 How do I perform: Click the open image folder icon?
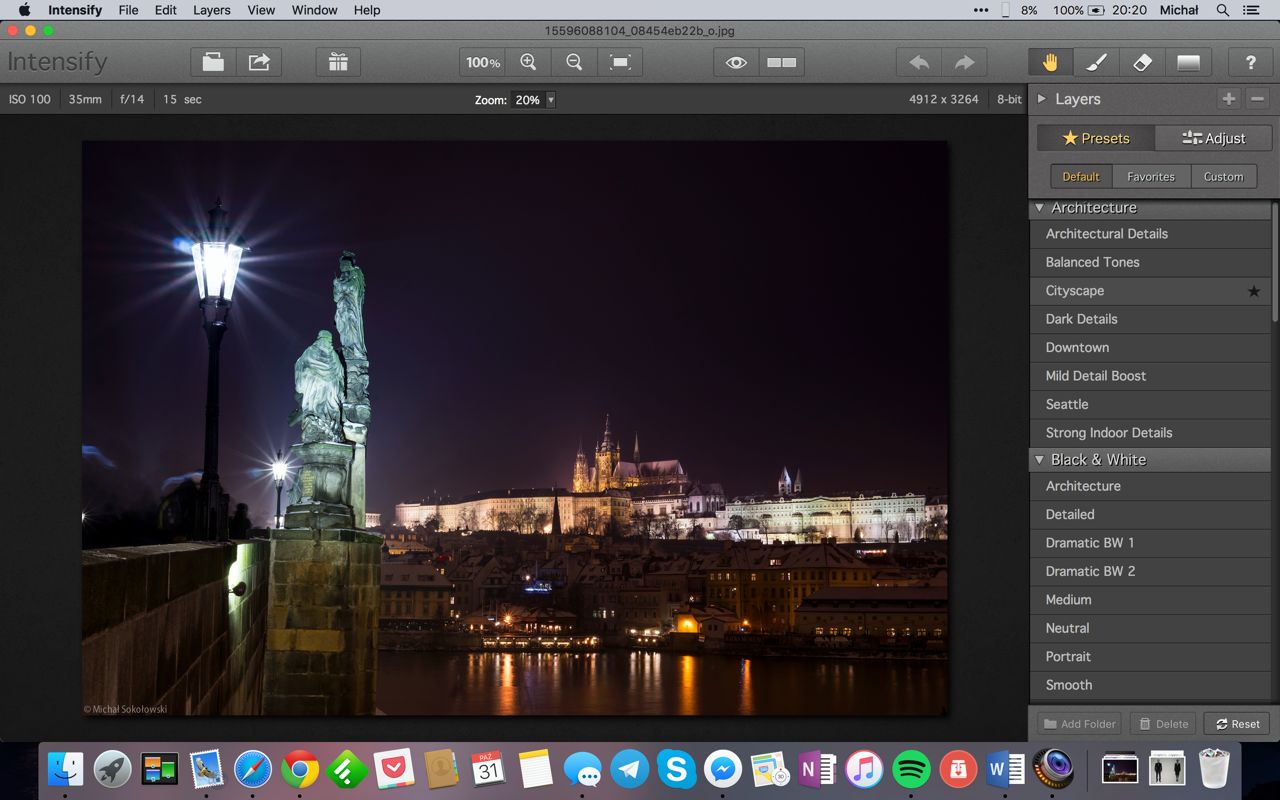coord(213,62)
